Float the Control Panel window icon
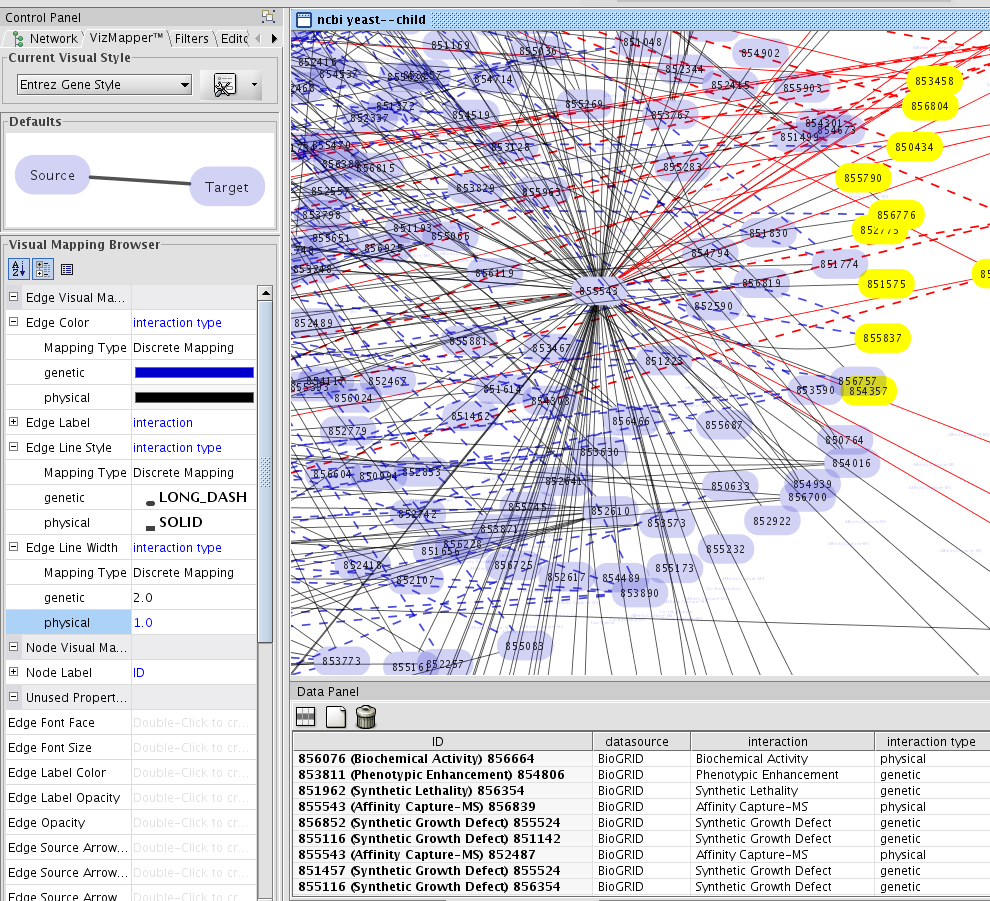This screenshot has width=990, height=901. [x=268, y=17]
